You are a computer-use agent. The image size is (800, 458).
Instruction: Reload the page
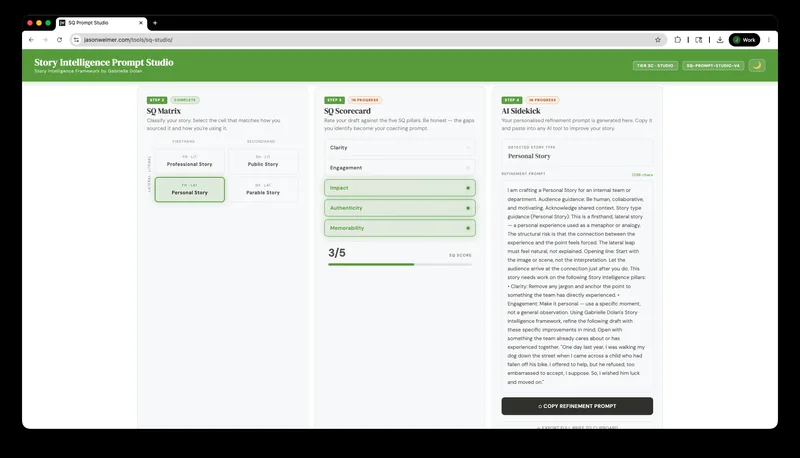pyautogui.click(x=59, y=40)
